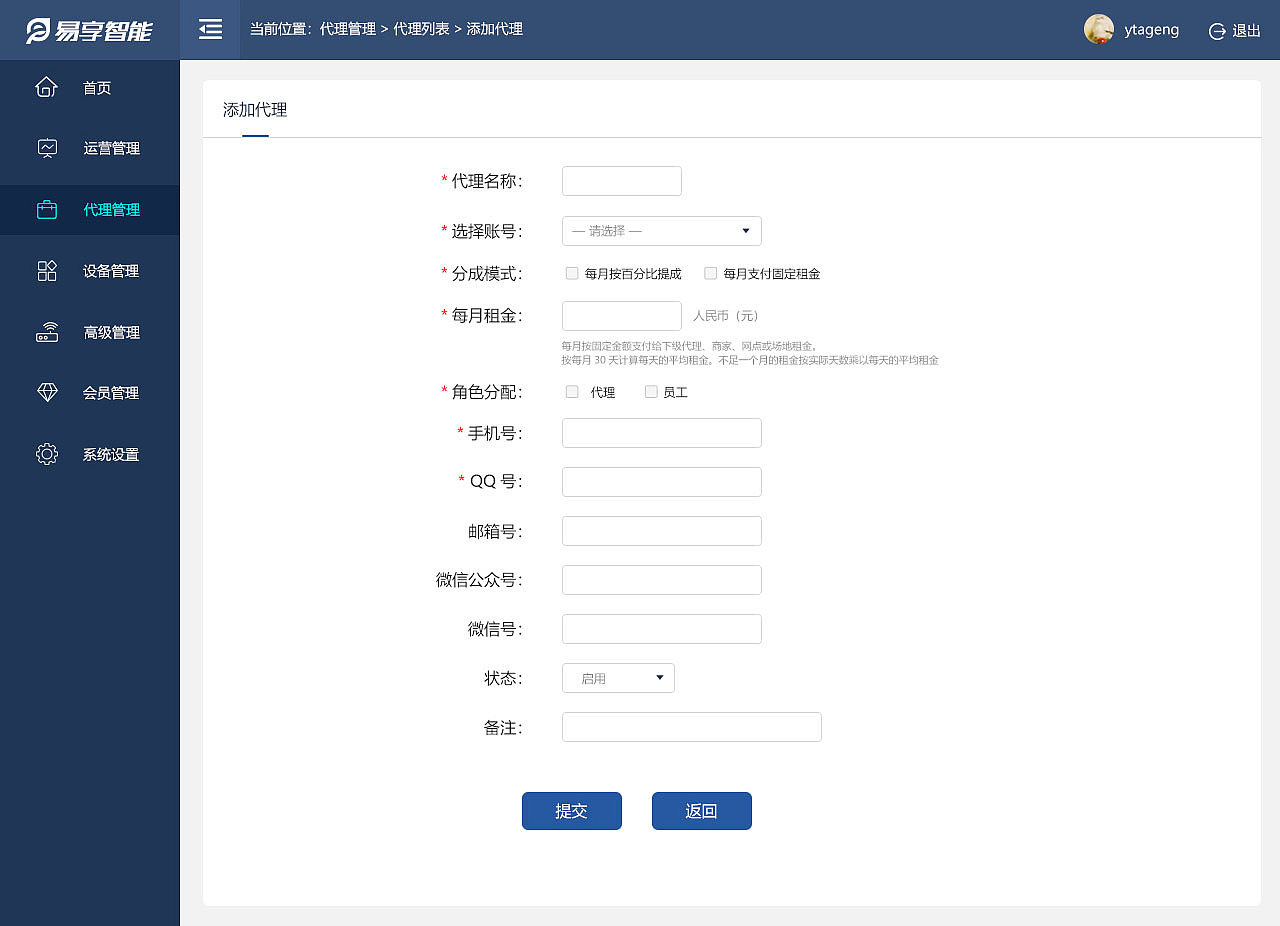Click 返回 to go back
1280x926 pixels.
(x=701, y=811)
